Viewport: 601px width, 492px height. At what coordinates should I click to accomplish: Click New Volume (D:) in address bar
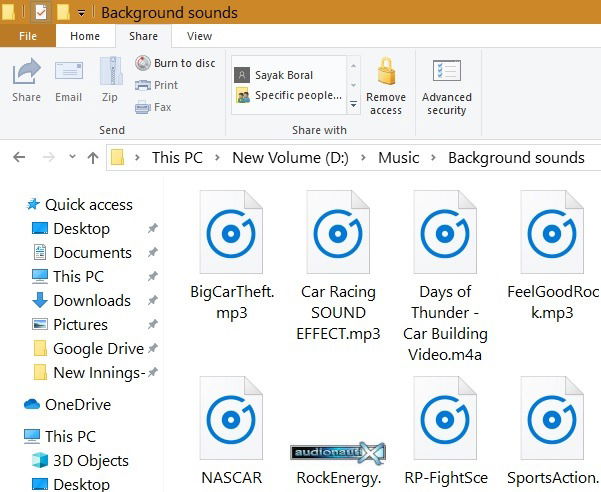pos(291,157)
